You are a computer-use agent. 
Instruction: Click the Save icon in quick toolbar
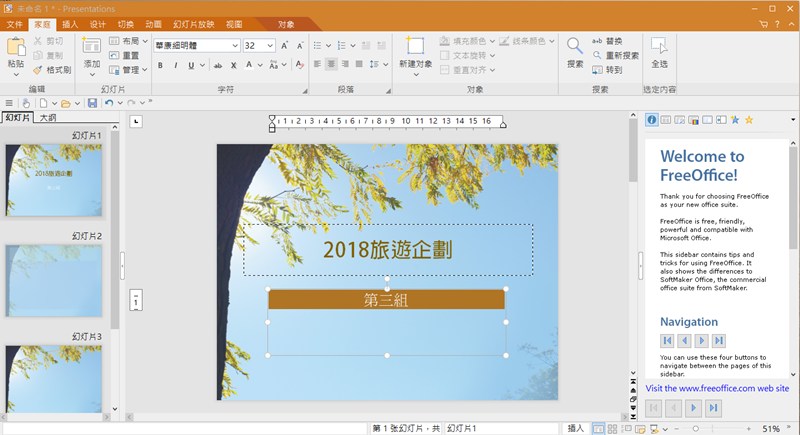point(92,103)
